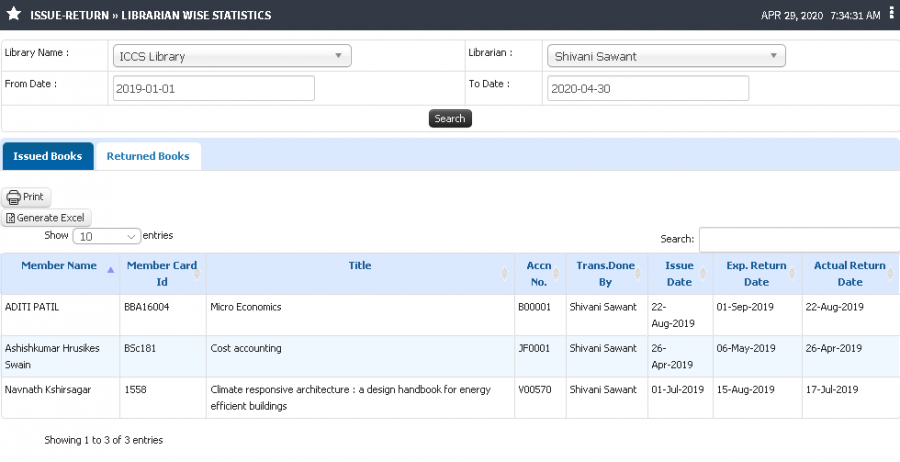900x462 pixels.
Task: Click issue date 01-Jul-2019
Action: [x=677, y=390]
